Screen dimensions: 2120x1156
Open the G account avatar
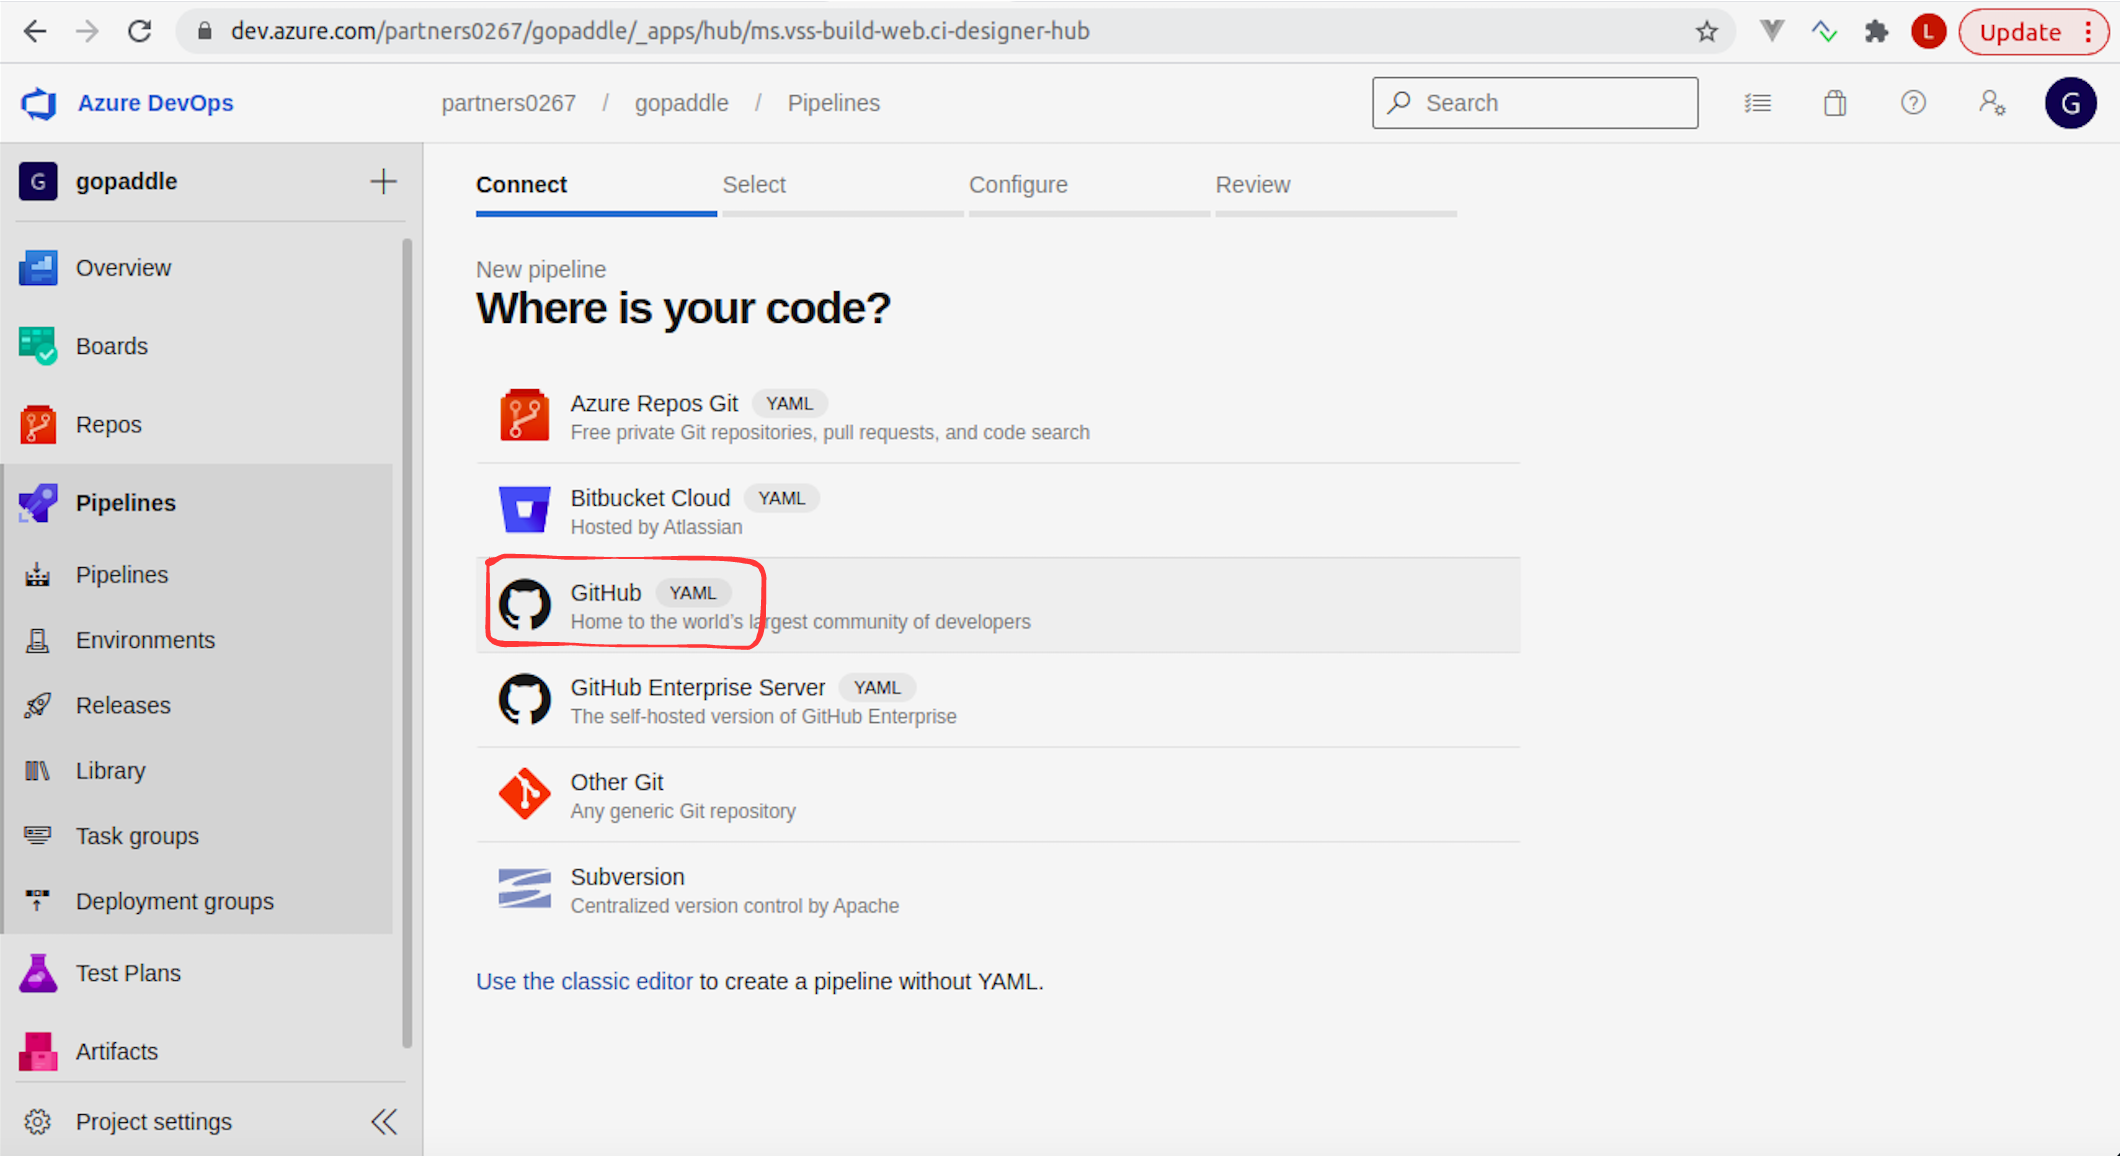[2071, 103]
